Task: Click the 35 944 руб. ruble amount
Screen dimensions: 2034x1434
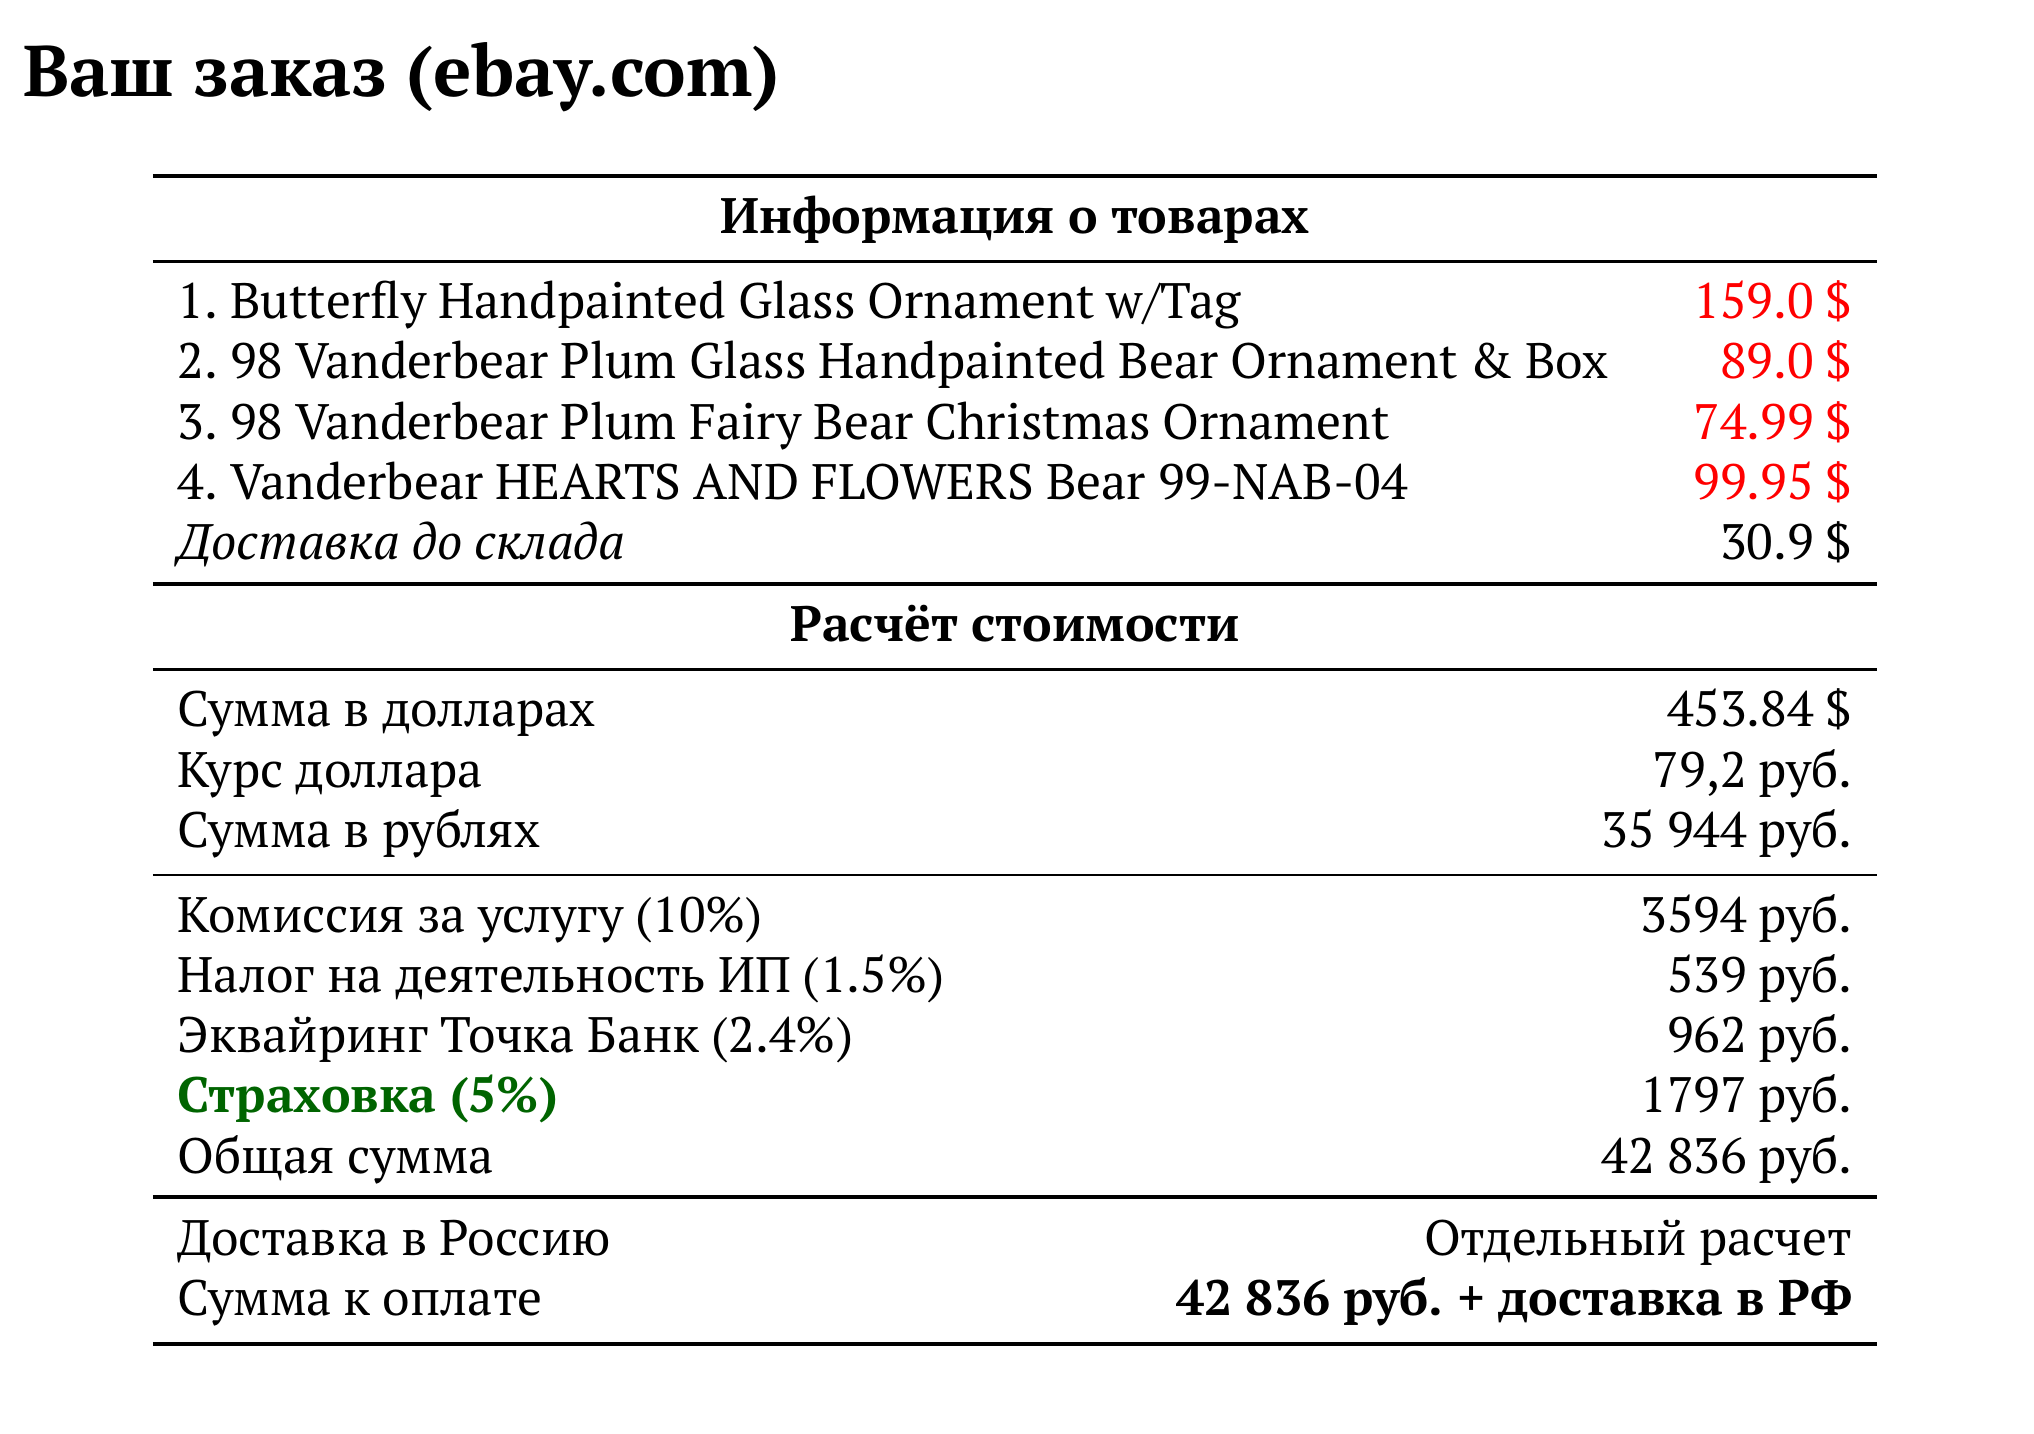Action: [1726, 831]
